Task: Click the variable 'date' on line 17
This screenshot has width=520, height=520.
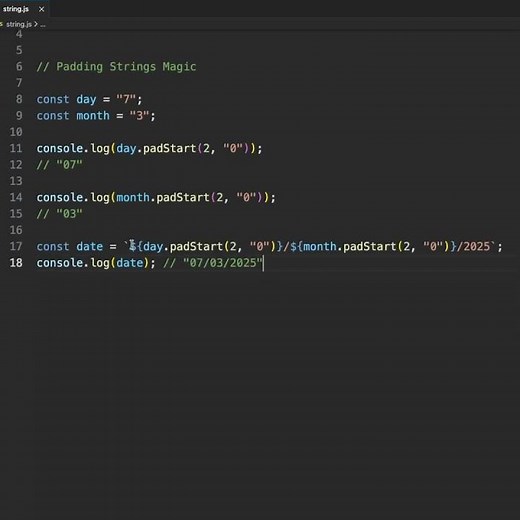Action: [89, 247]
